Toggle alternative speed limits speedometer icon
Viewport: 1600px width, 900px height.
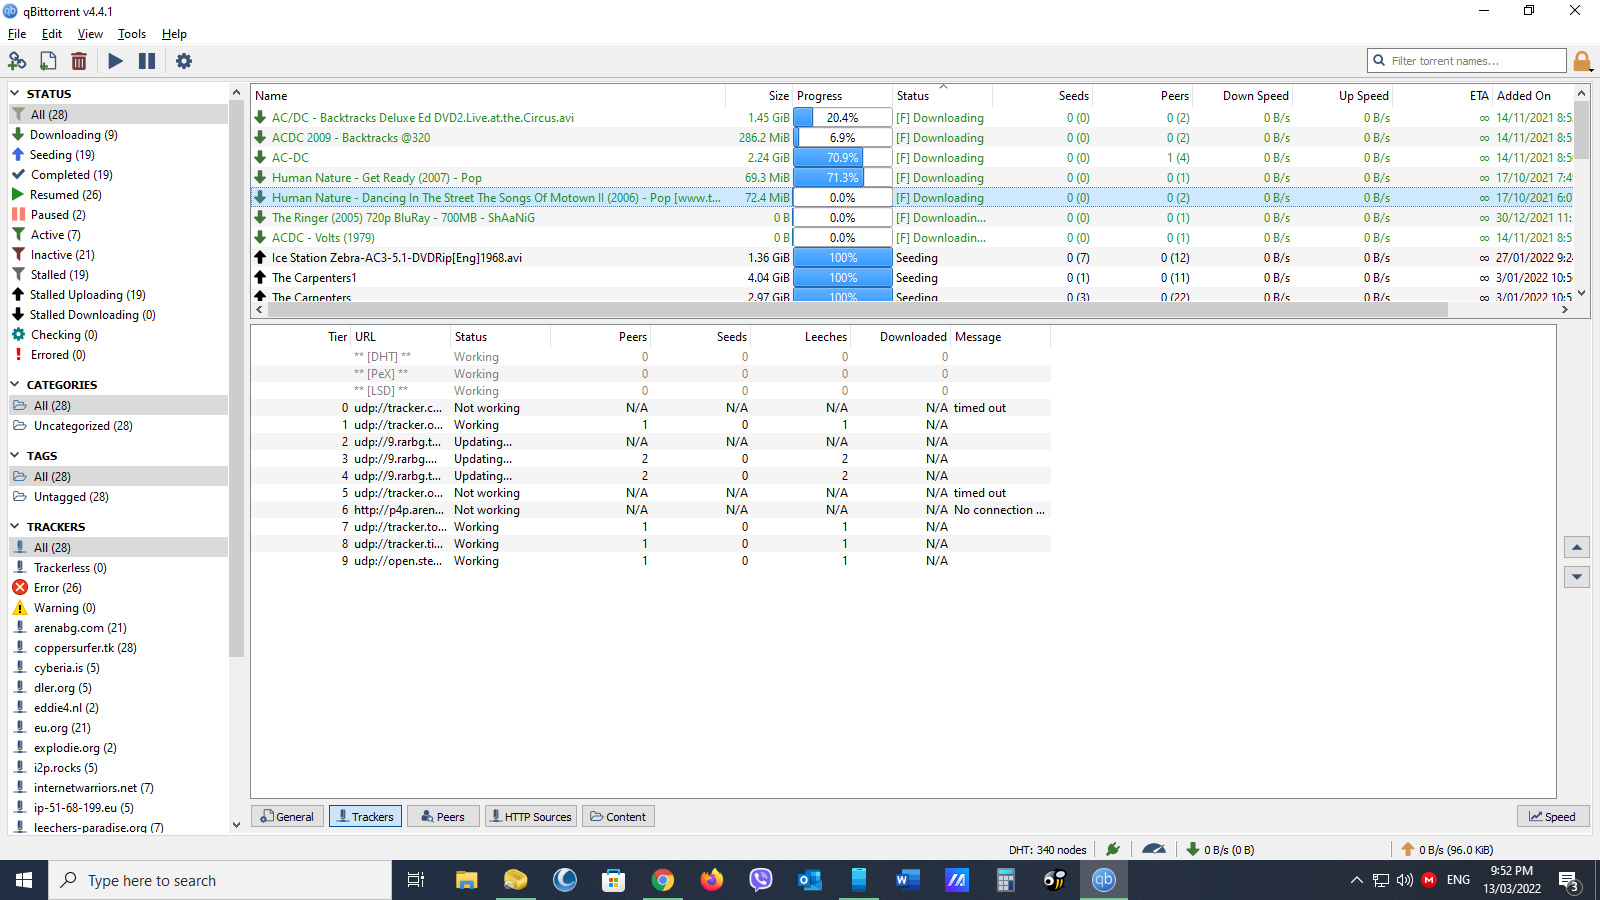[x=1154, y=849]
